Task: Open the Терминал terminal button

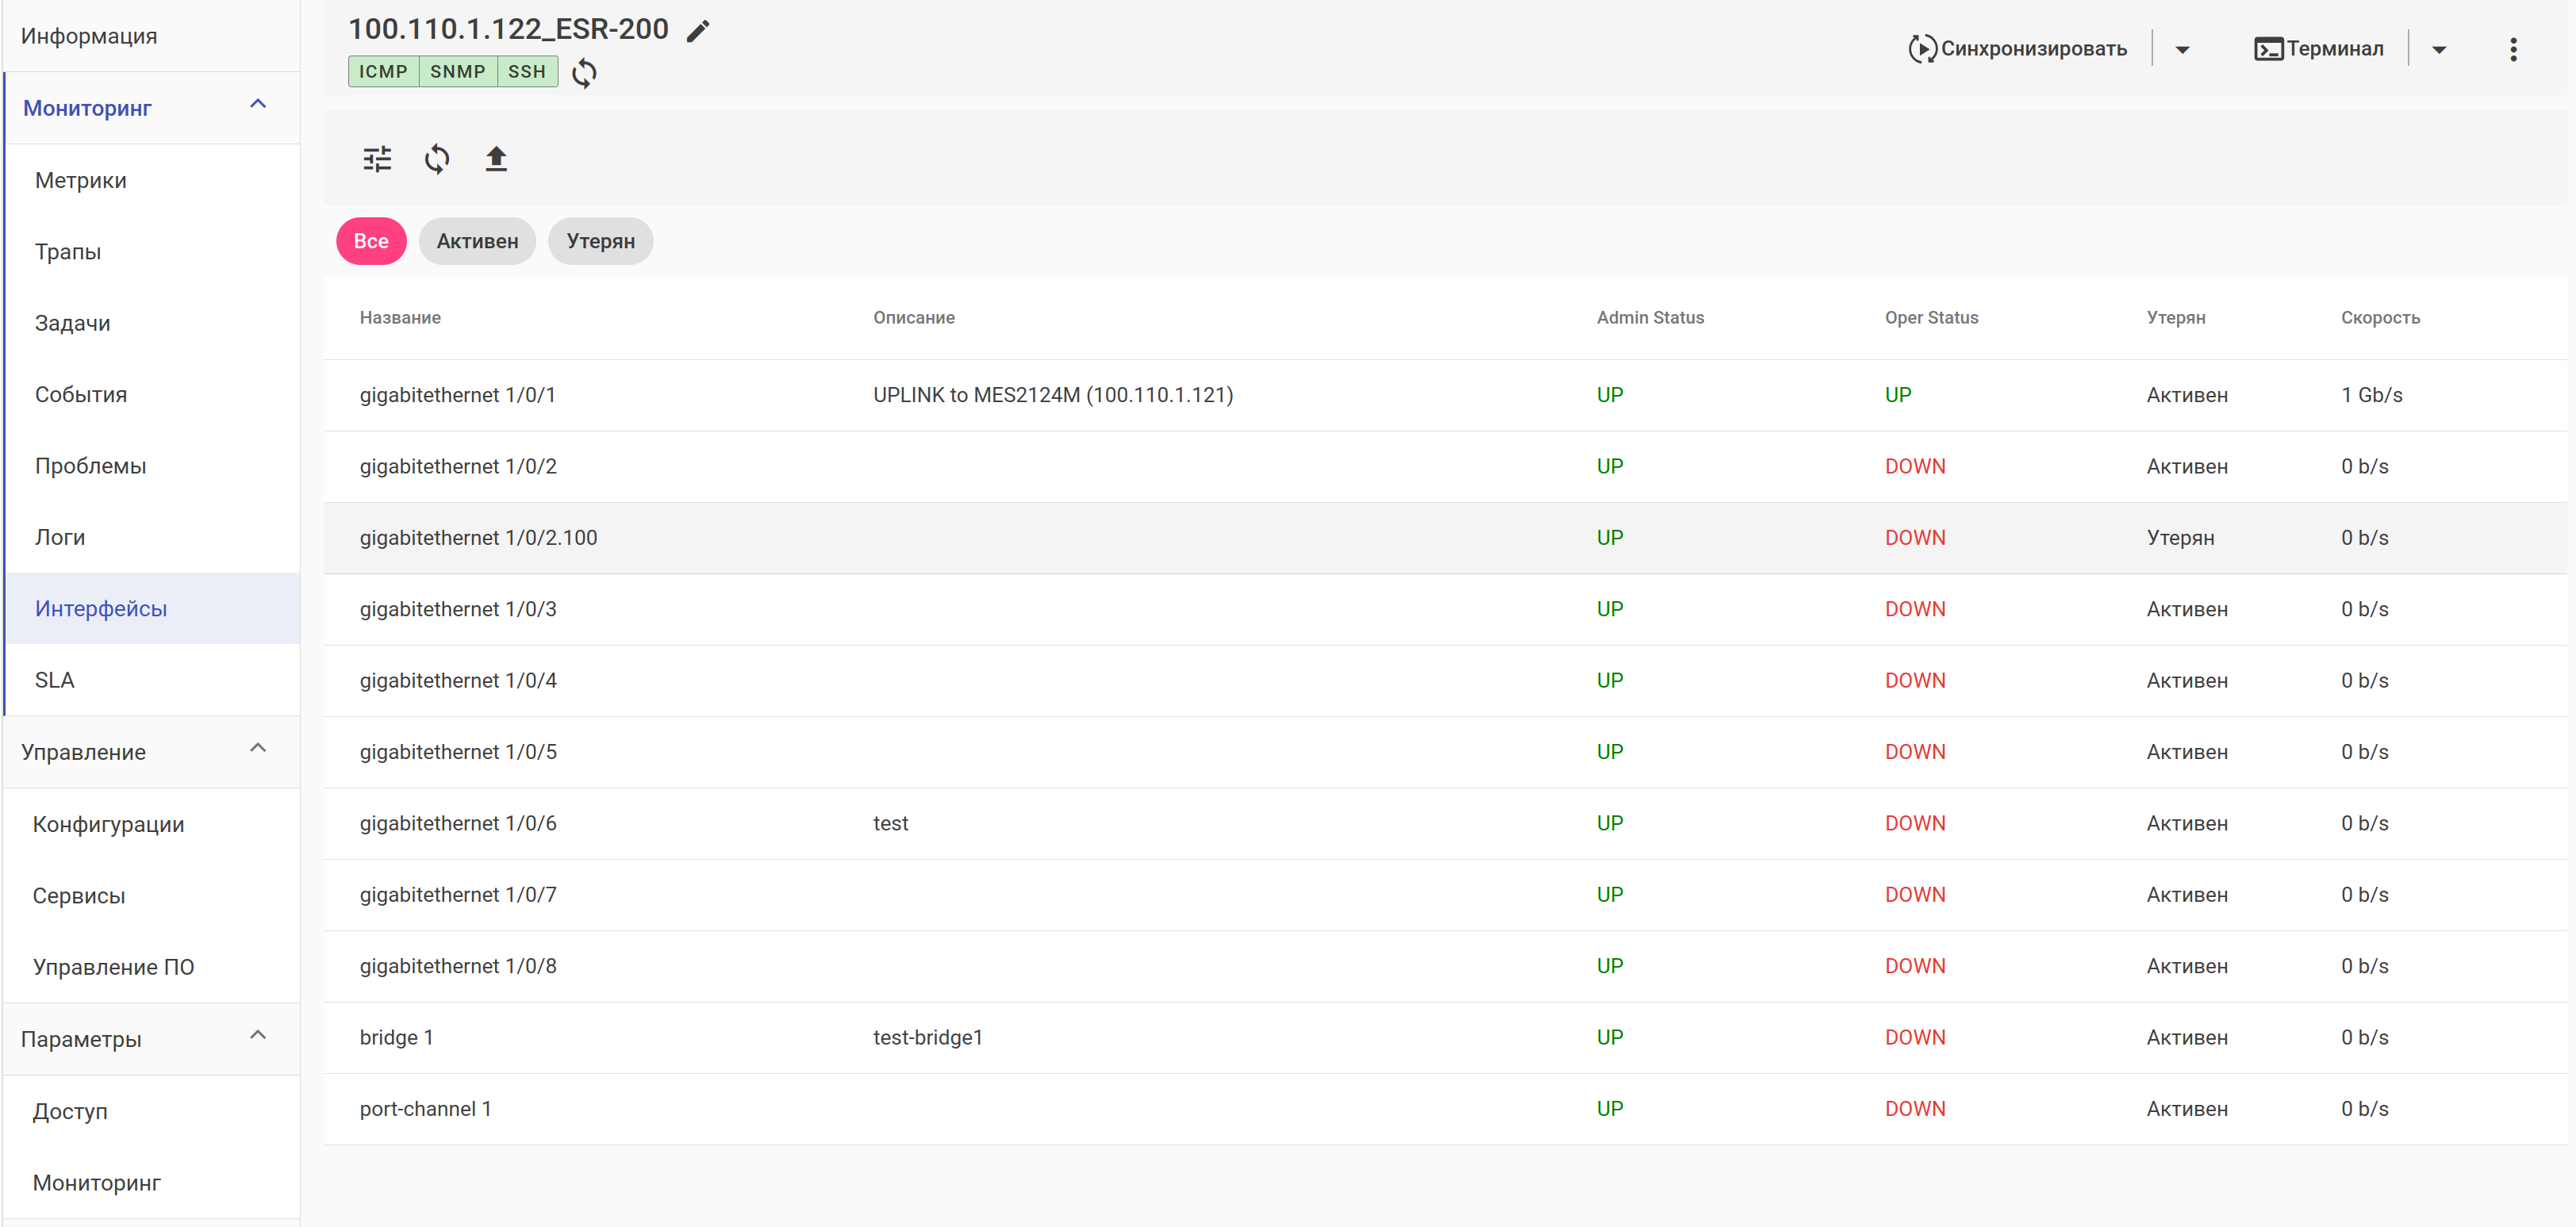Action: click(x=2318, y=49)
